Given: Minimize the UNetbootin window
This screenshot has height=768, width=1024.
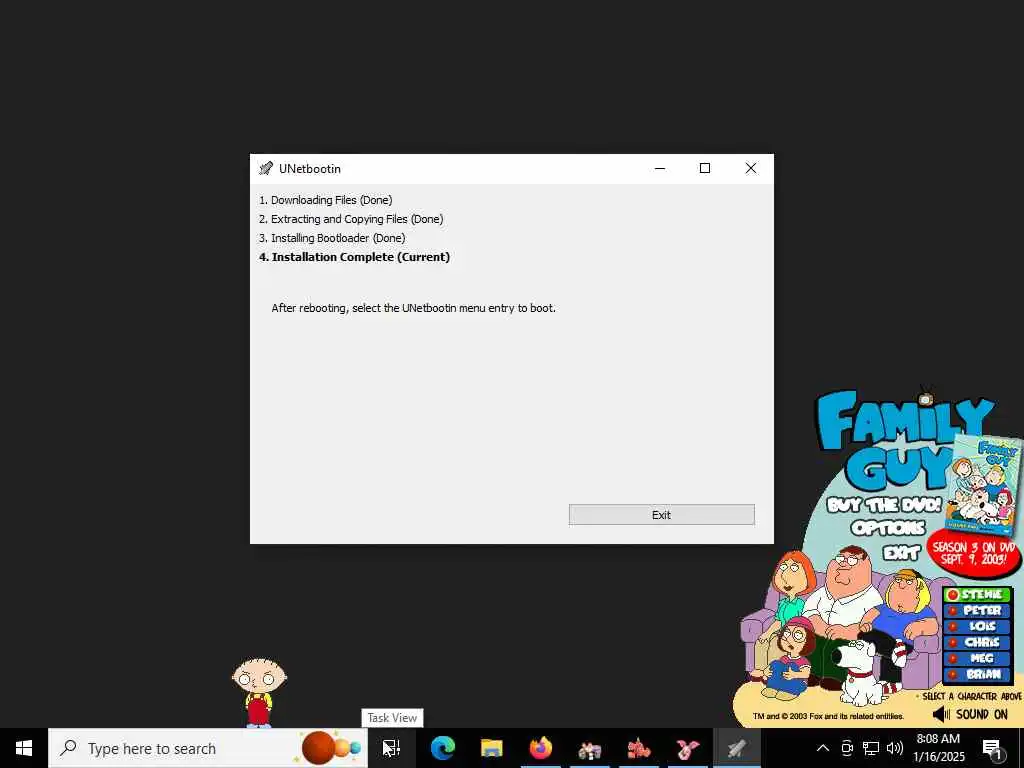Looking at the screenshot, I should [x=660, y=168].
